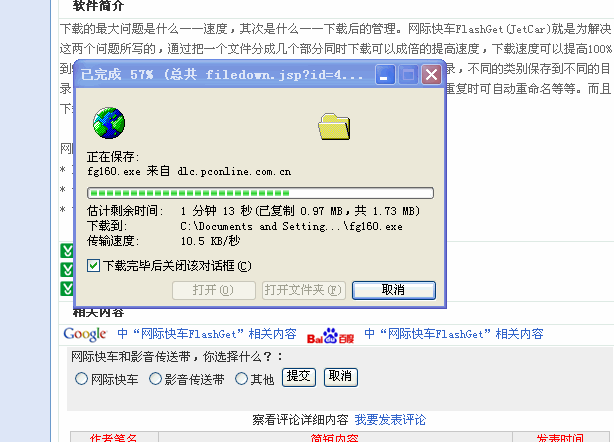Click 我要发表评论 link

pyautogui.click(x=390, y=420)
